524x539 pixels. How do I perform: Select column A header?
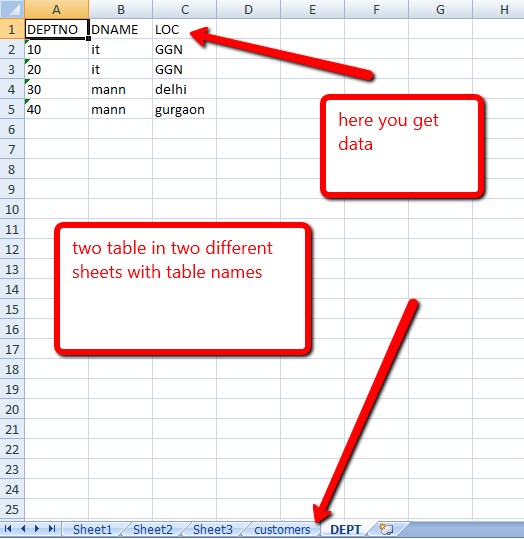(x=56, y=9)
